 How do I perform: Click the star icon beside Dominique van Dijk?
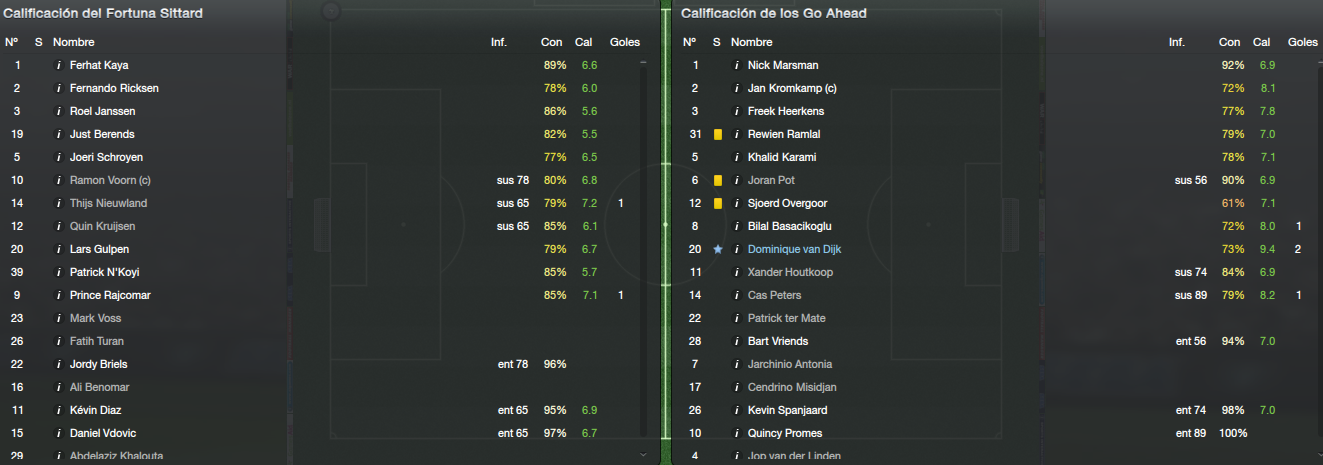coord(717,249)
